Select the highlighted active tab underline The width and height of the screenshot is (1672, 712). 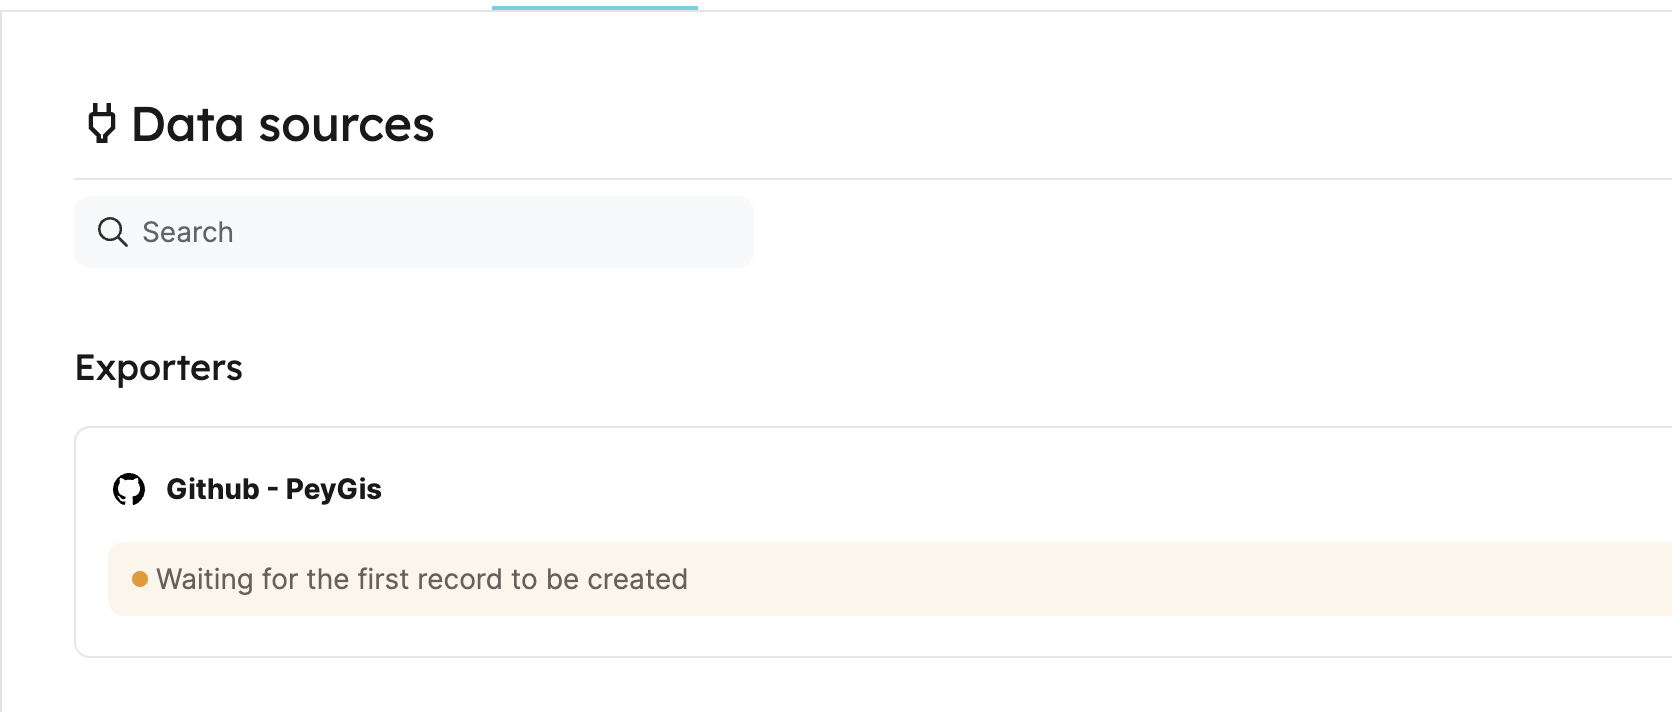pyautogui.click(x=595, y=8)
